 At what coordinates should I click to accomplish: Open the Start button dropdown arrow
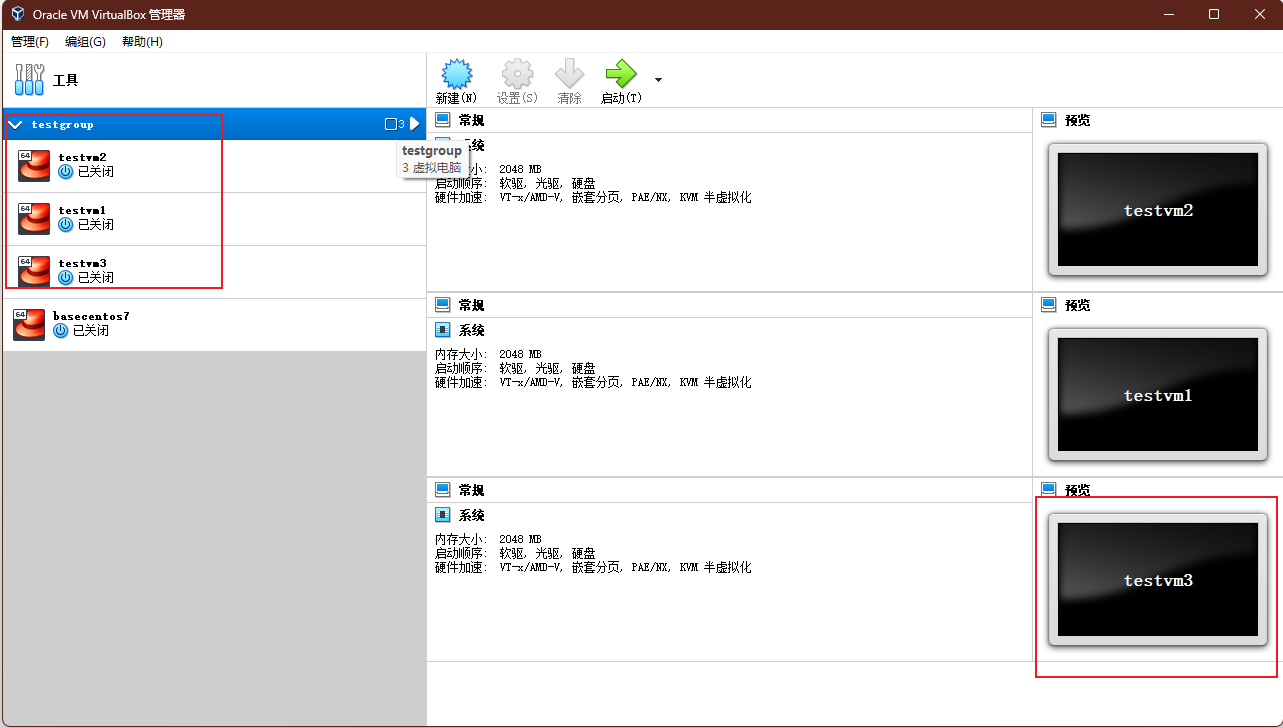pyautogui.click(x=658, y=80)
